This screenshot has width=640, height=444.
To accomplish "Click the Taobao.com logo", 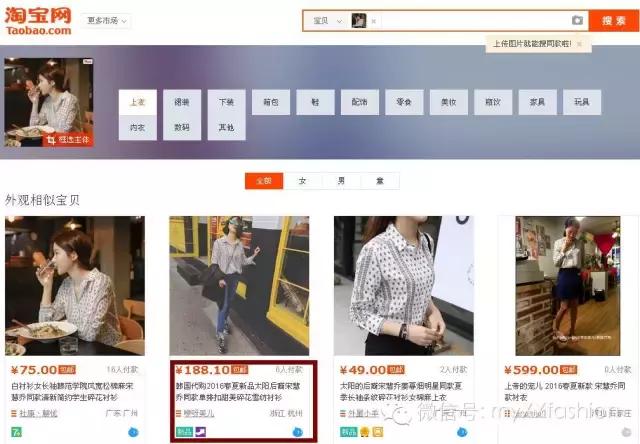I will [38, 20].
